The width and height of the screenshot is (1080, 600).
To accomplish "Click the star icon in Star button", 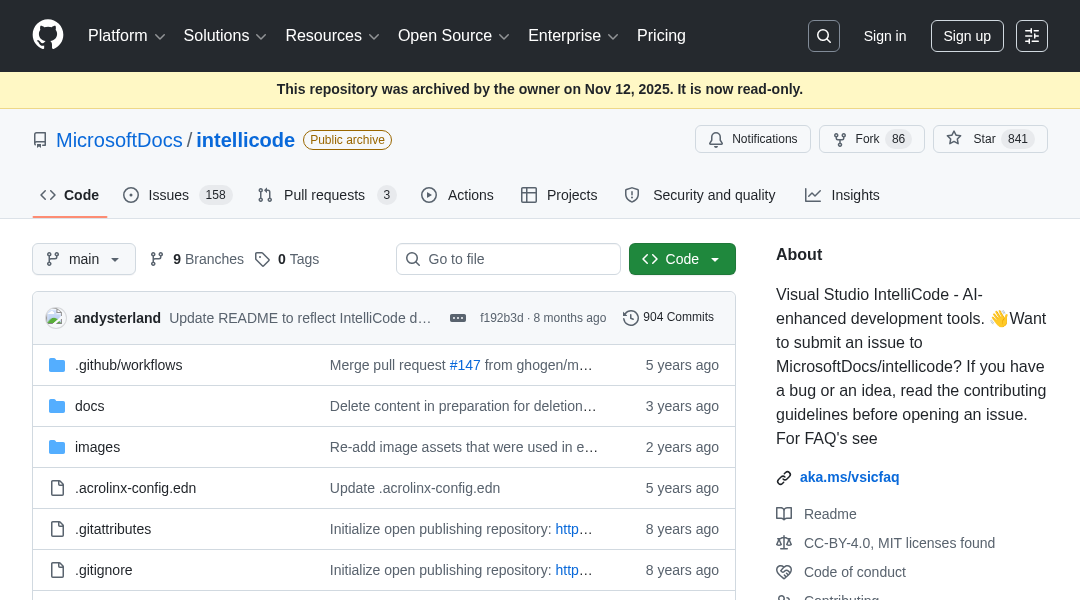I will click(x=954, y=138).
